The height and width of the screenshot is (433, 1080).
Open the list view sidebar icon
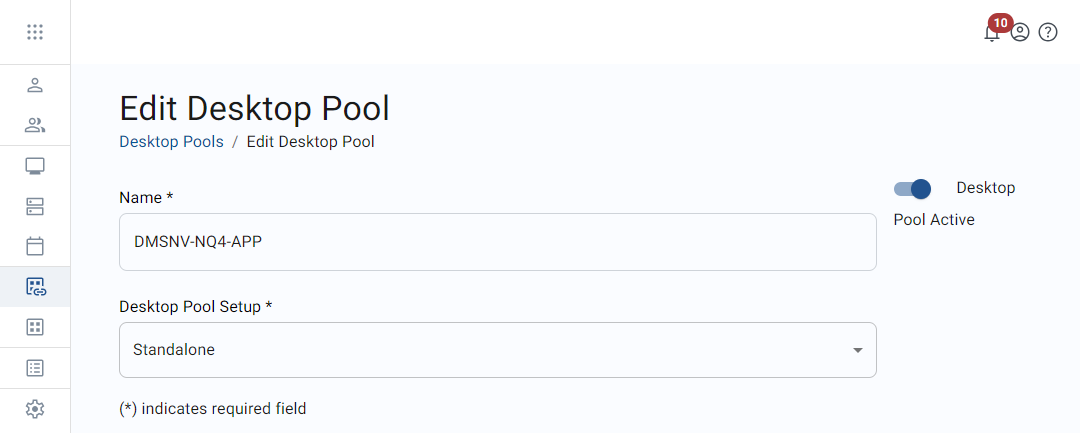click(35, 368)
